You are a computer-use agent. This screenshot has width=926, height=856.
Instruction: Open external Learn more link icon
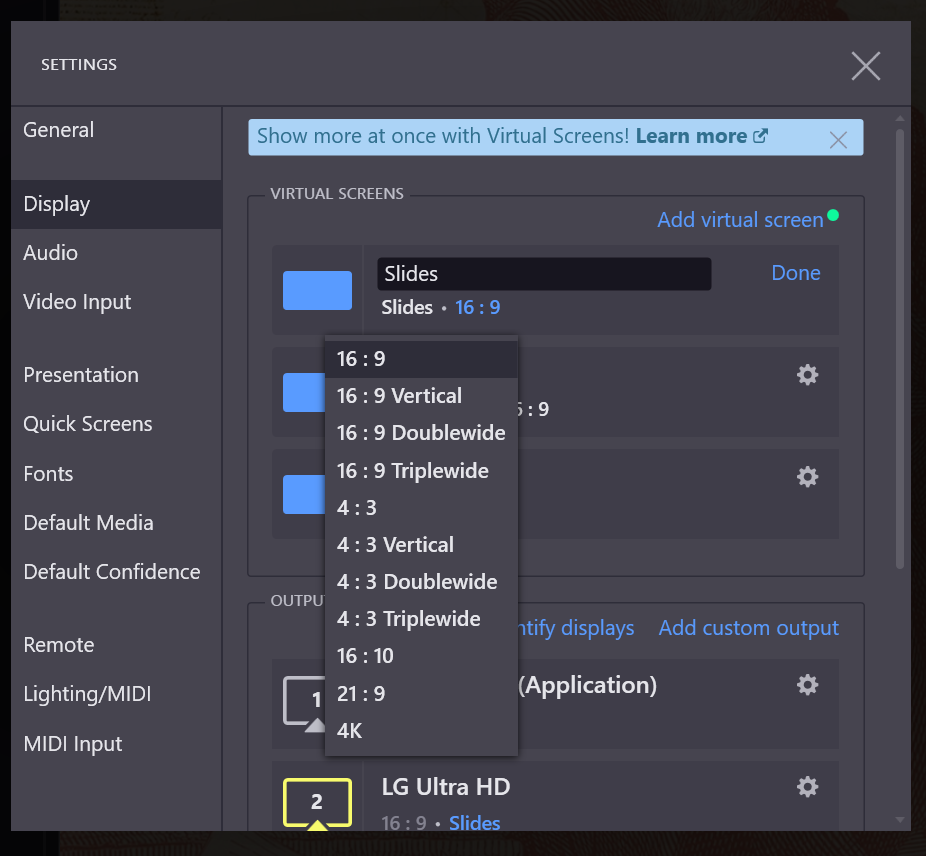point(761,136)
